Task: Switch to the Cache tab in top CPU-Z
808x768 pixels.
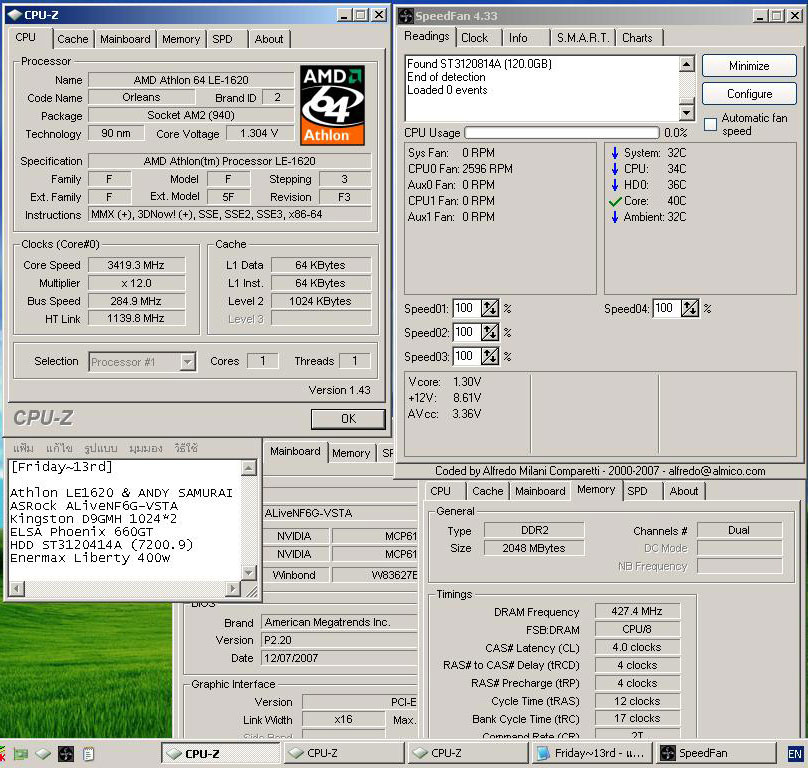Action: pyautogui.click(x=73, y=39)
